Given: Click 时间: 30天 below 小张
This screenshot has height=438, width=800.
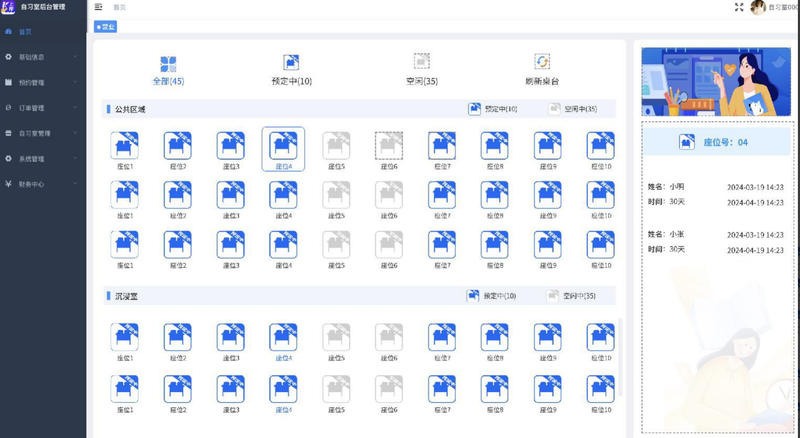Looking at the screenshot, I should point(666,249).
